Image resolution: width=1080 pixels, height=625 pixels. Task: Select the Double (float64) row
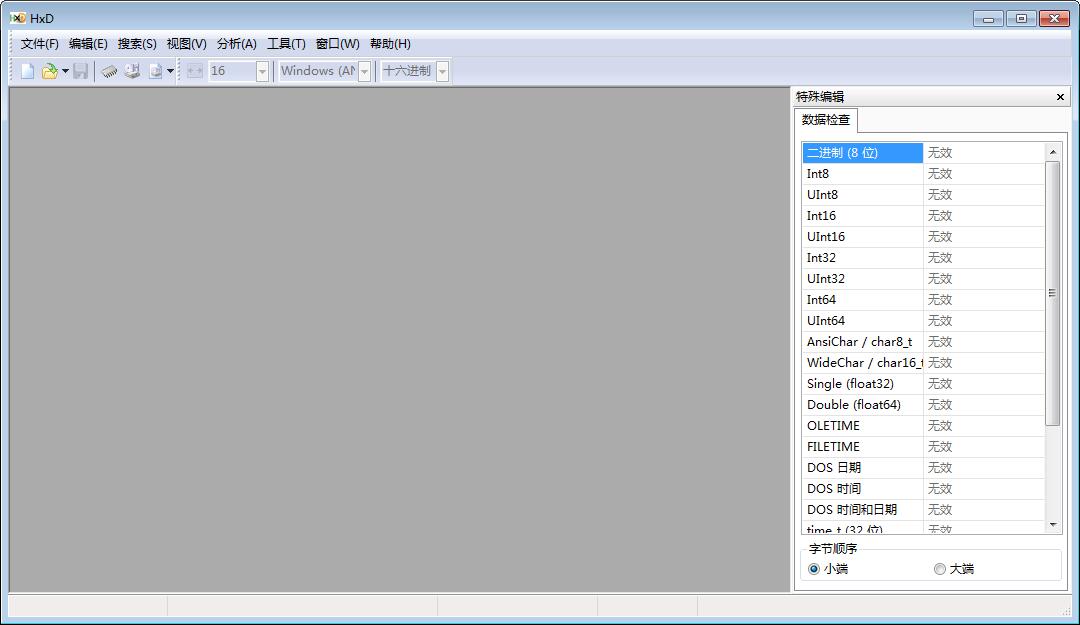click(x=923, y=404)
